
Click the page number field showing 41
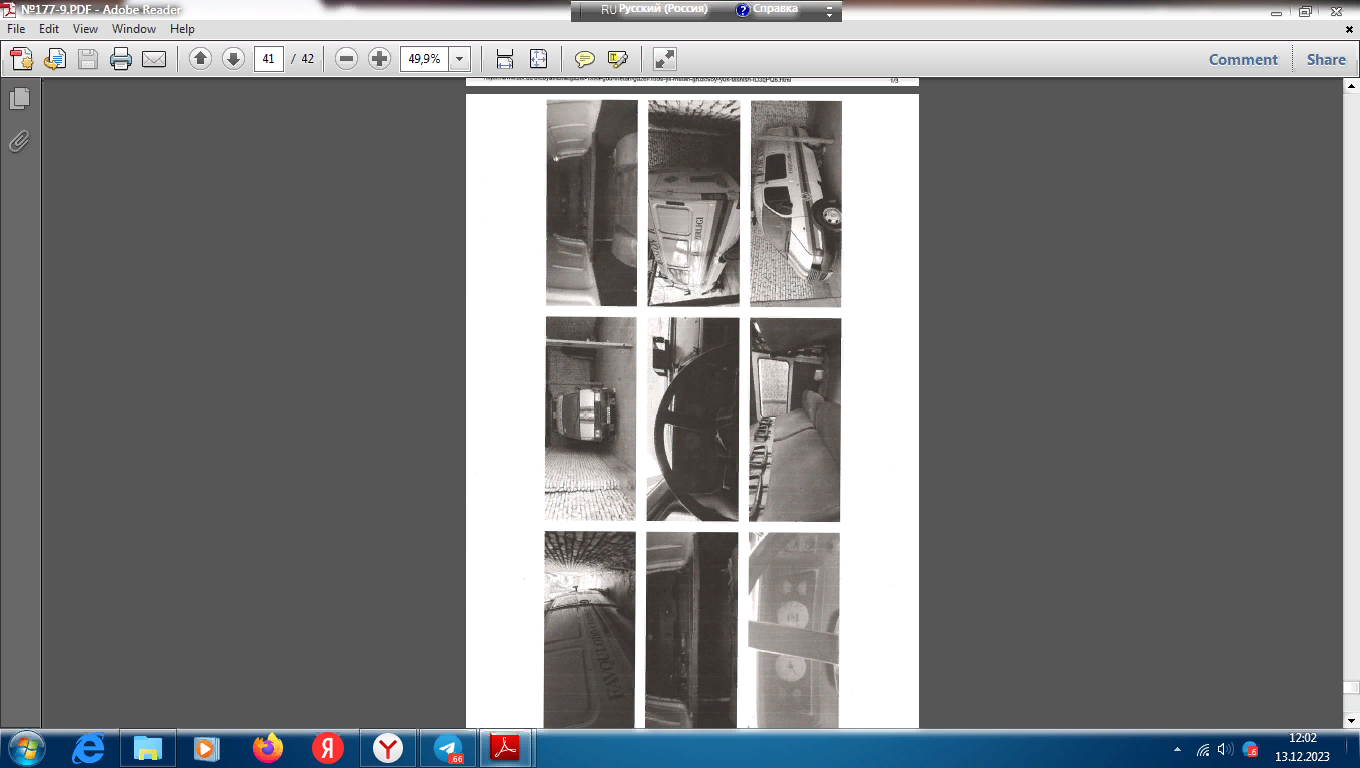point(268,59)
